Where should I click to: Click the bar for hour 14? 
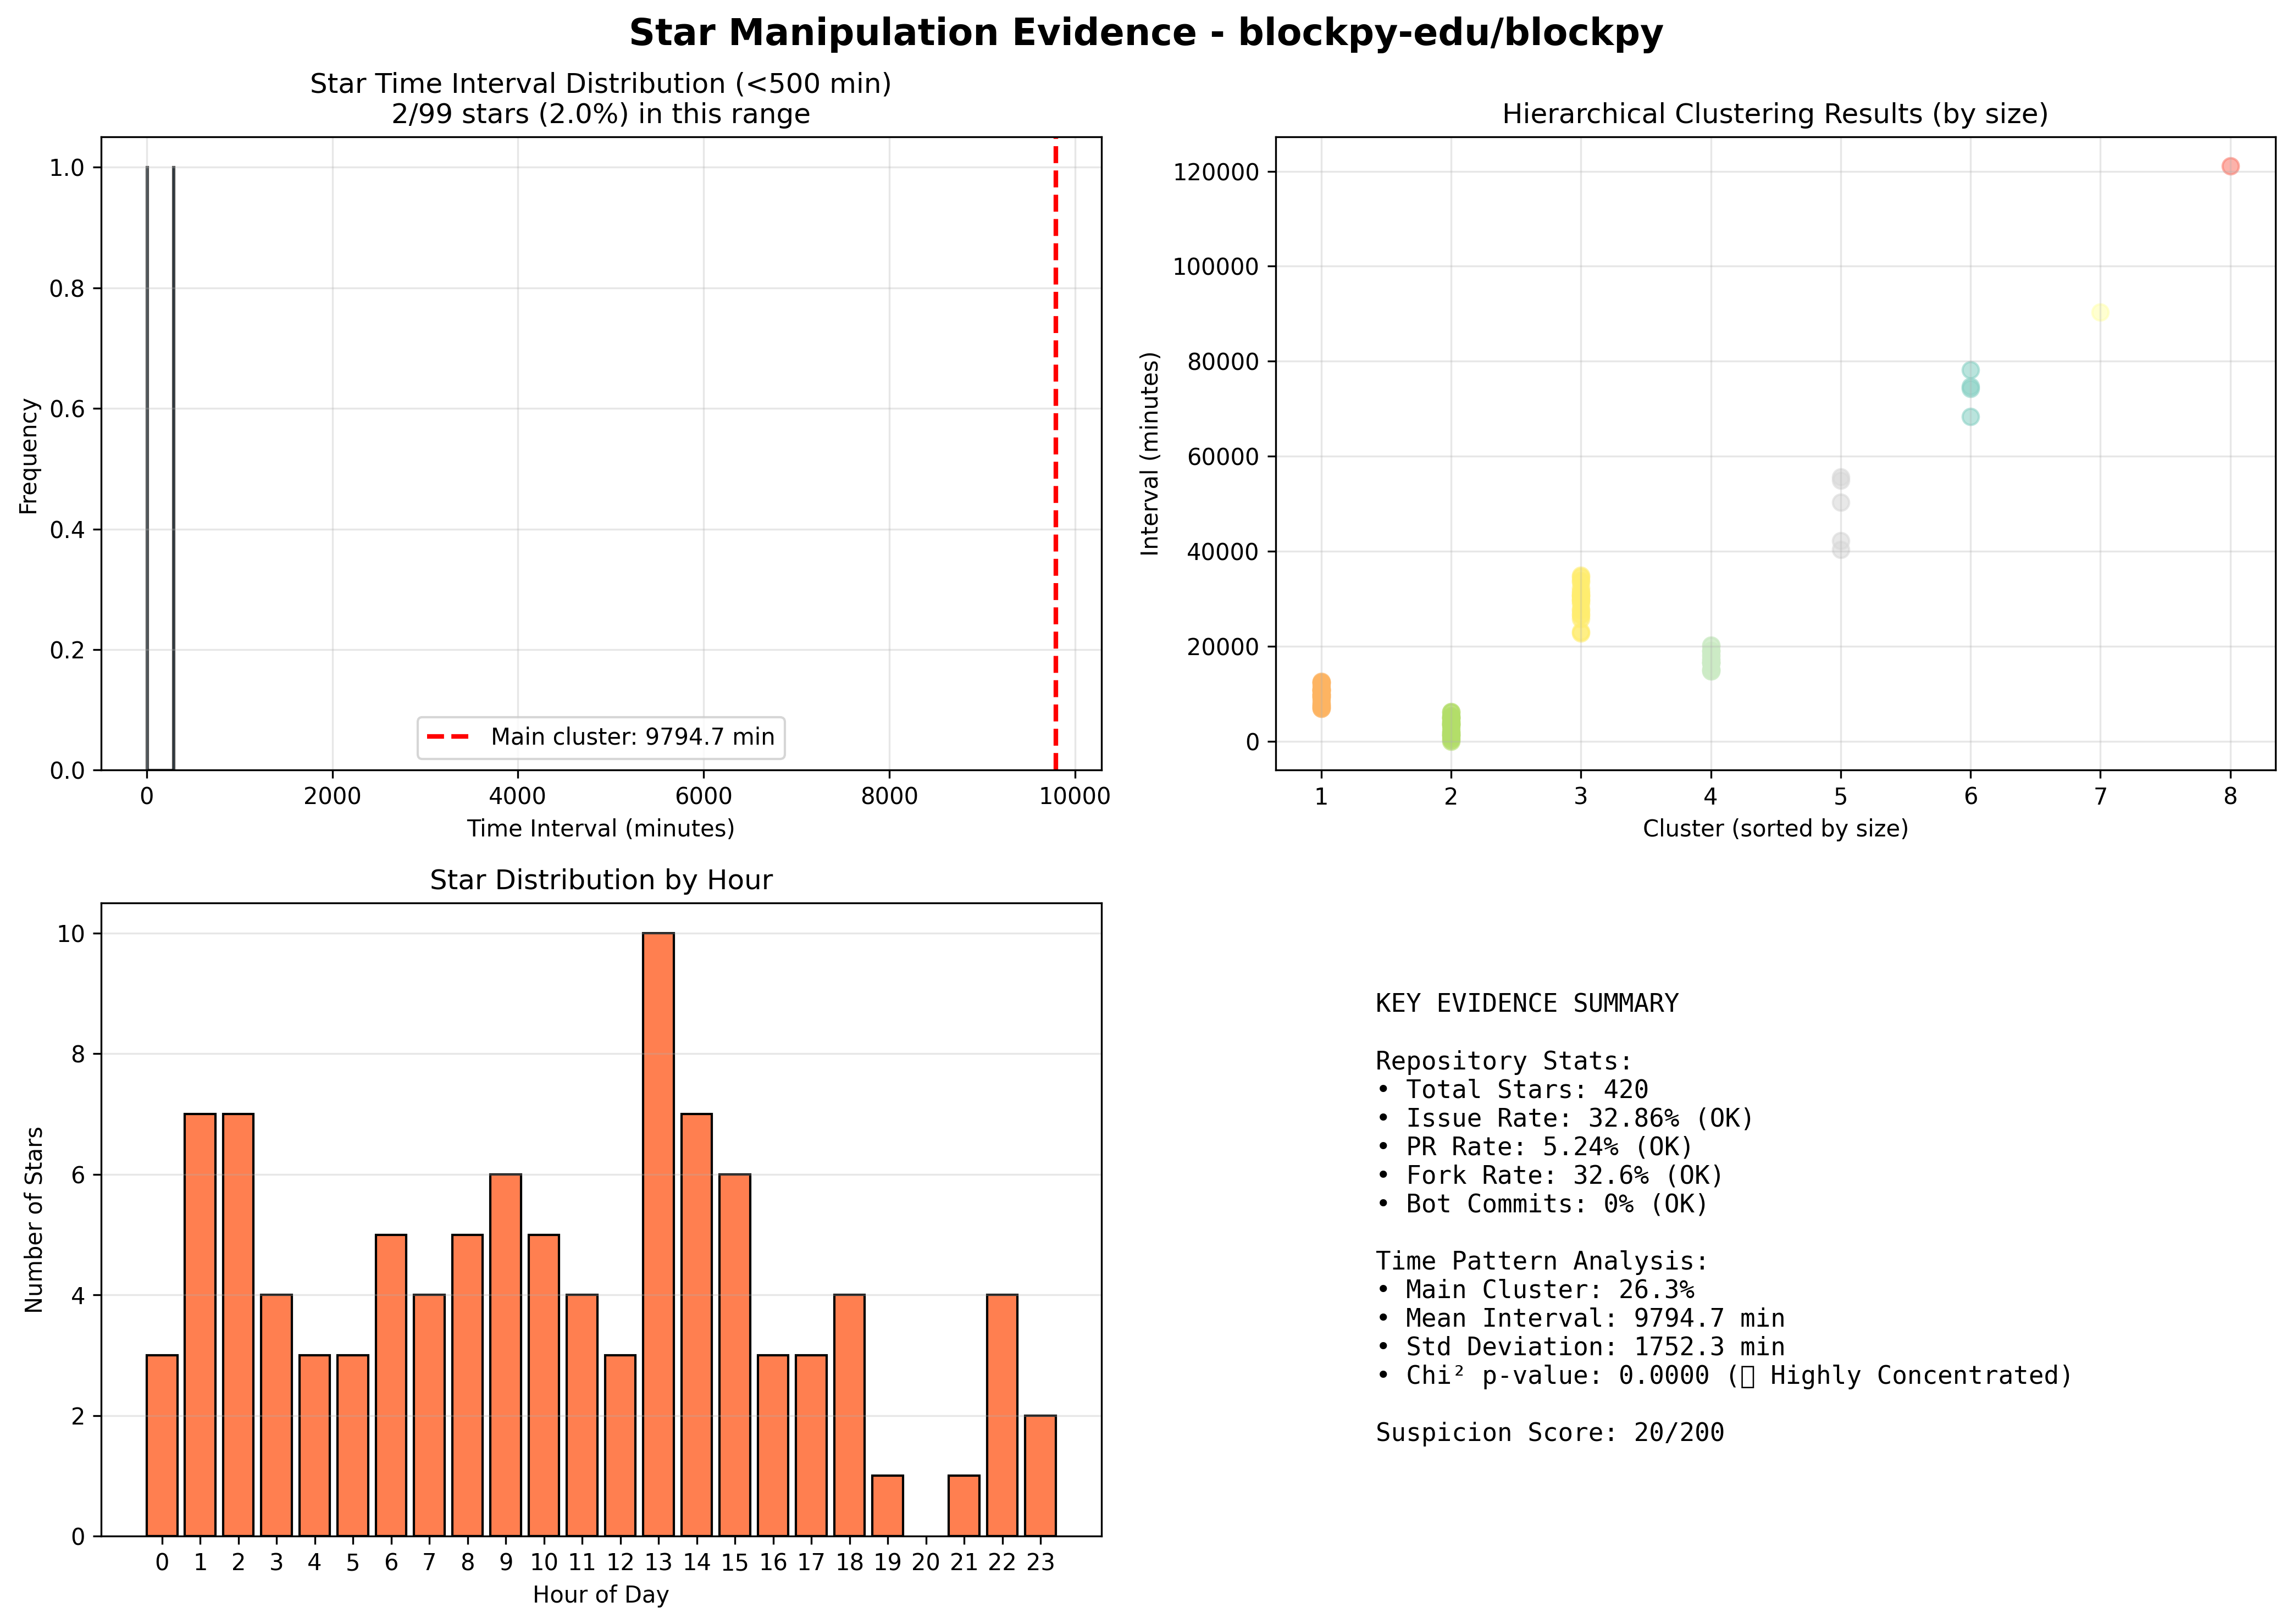click(x=696, y=1325)
